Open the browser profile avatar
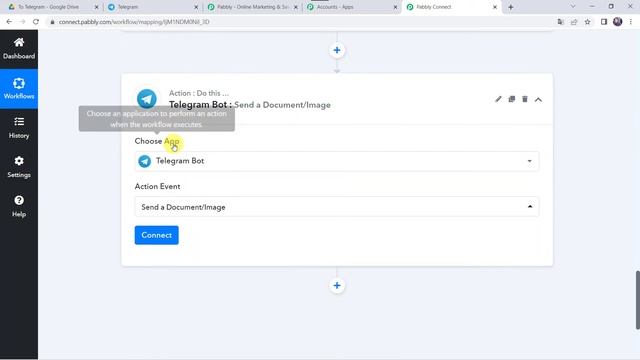This screenshot has height=360, width=640. coord(618,22)
